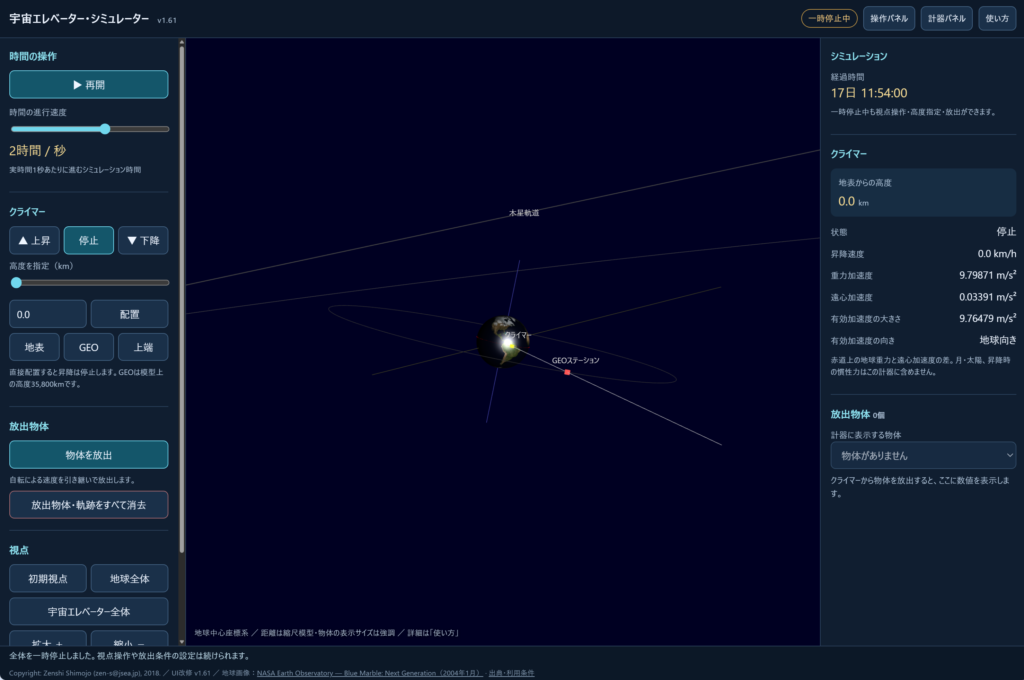Open the 計器に表示する物体 dropdown

click(x=923, y=456)
